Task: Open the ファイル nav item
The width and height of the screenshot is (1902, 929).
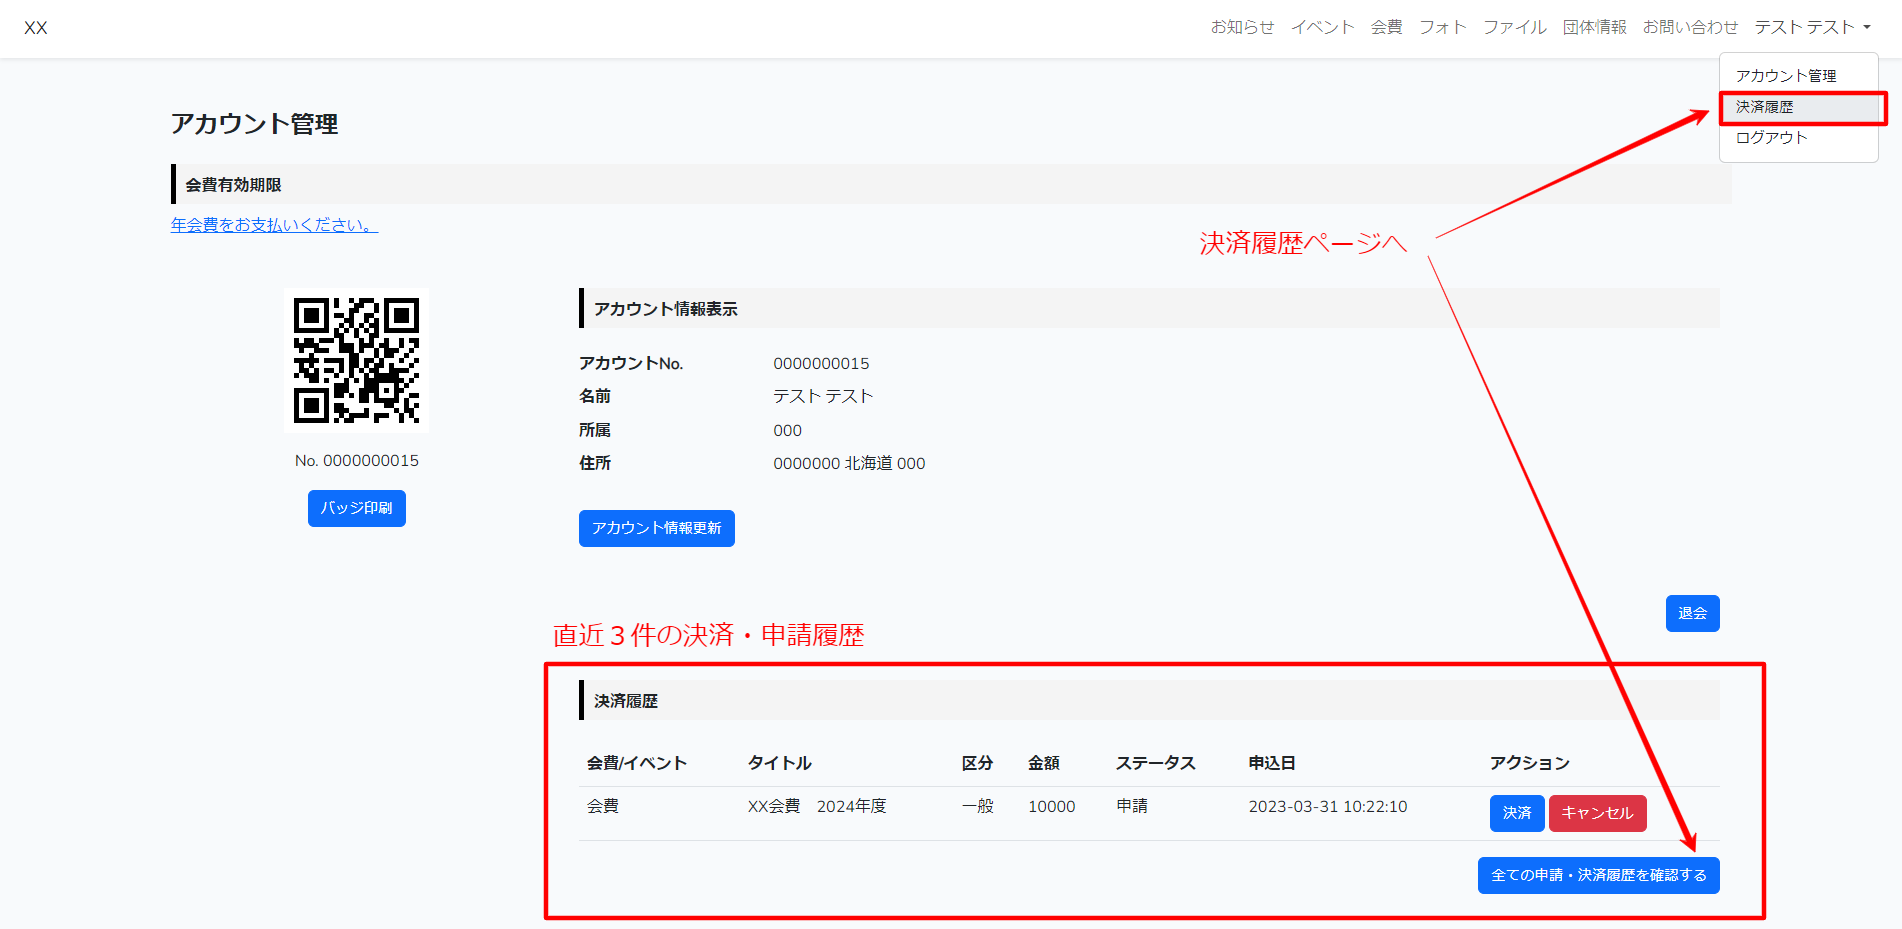Action: pyautogui.click(x=1514, y=27)
